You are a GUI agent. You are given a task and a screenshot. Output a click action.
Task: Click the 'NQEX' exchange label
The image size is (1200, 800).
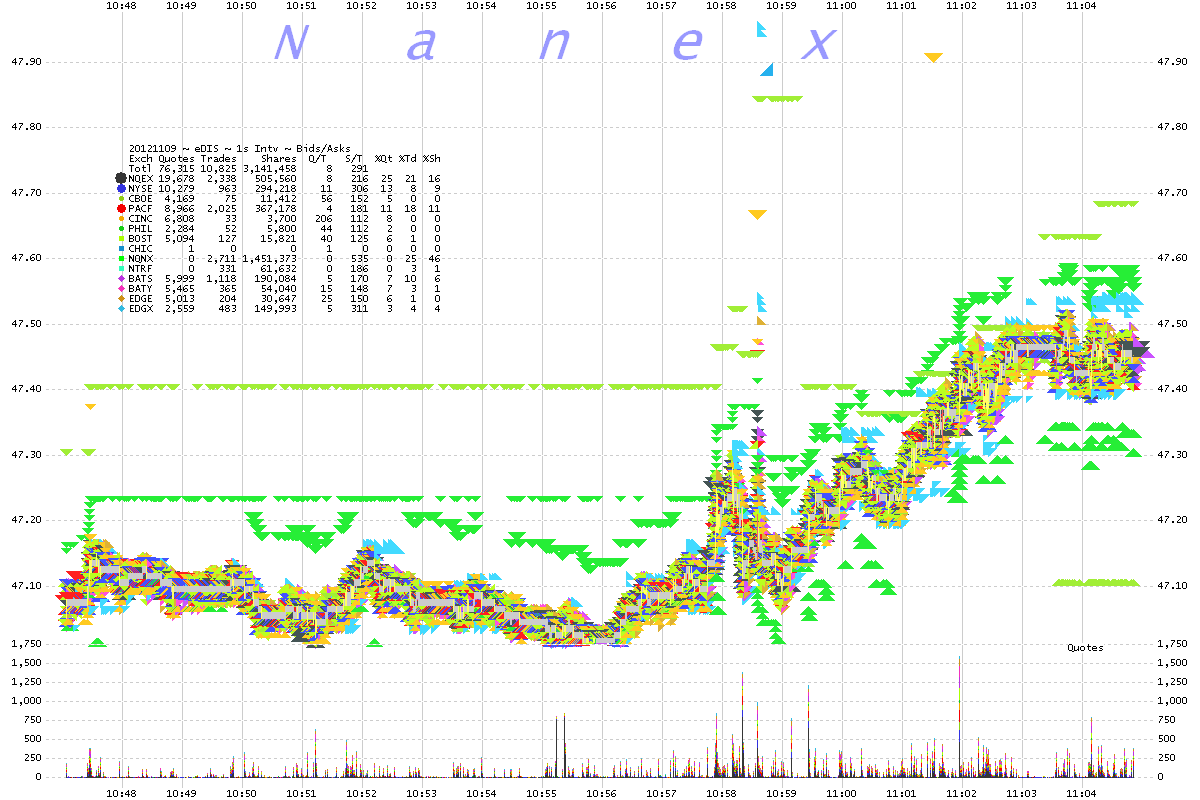point(141,178)
